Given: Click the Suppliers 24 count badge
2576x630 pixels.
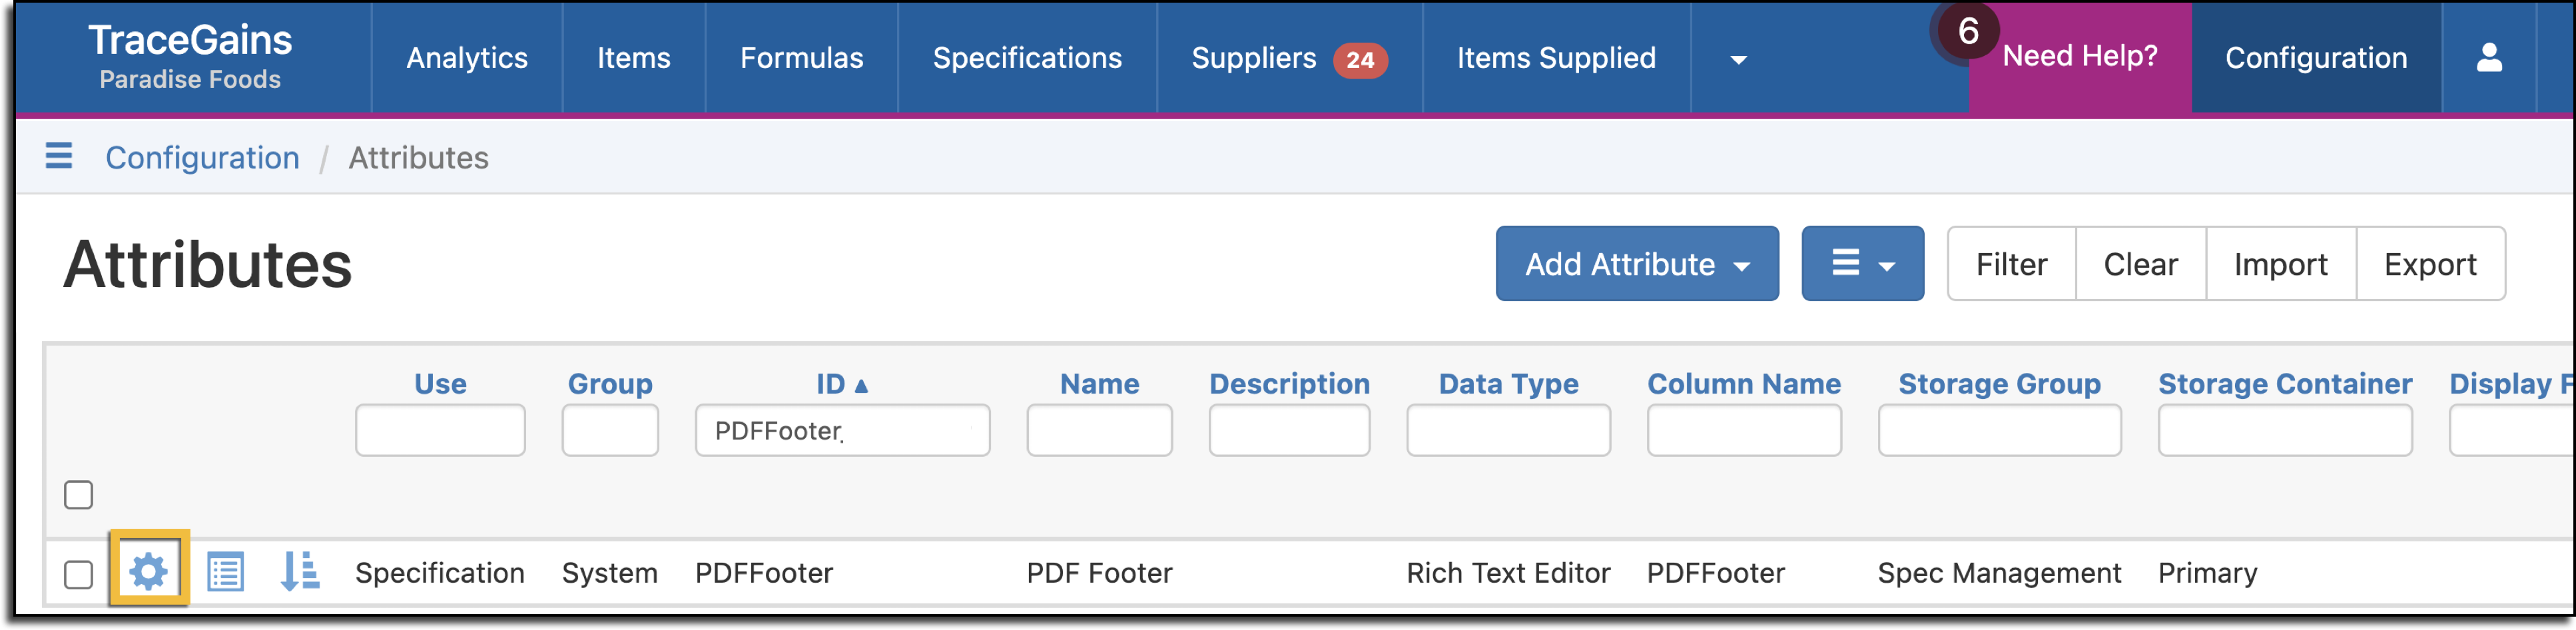Looking at the screenshot, I should click(1360, 60).
